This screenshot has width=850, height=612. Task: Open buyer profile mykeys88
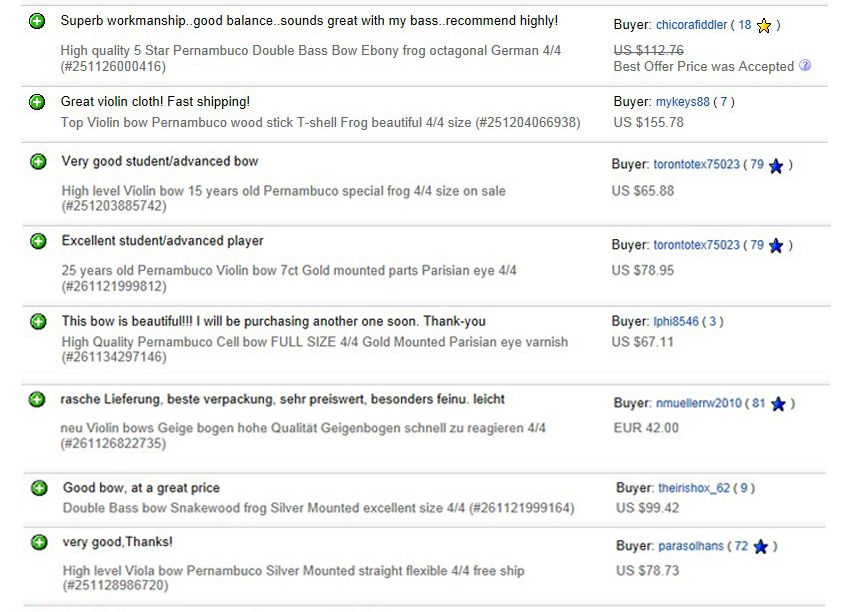pos(682,102)
